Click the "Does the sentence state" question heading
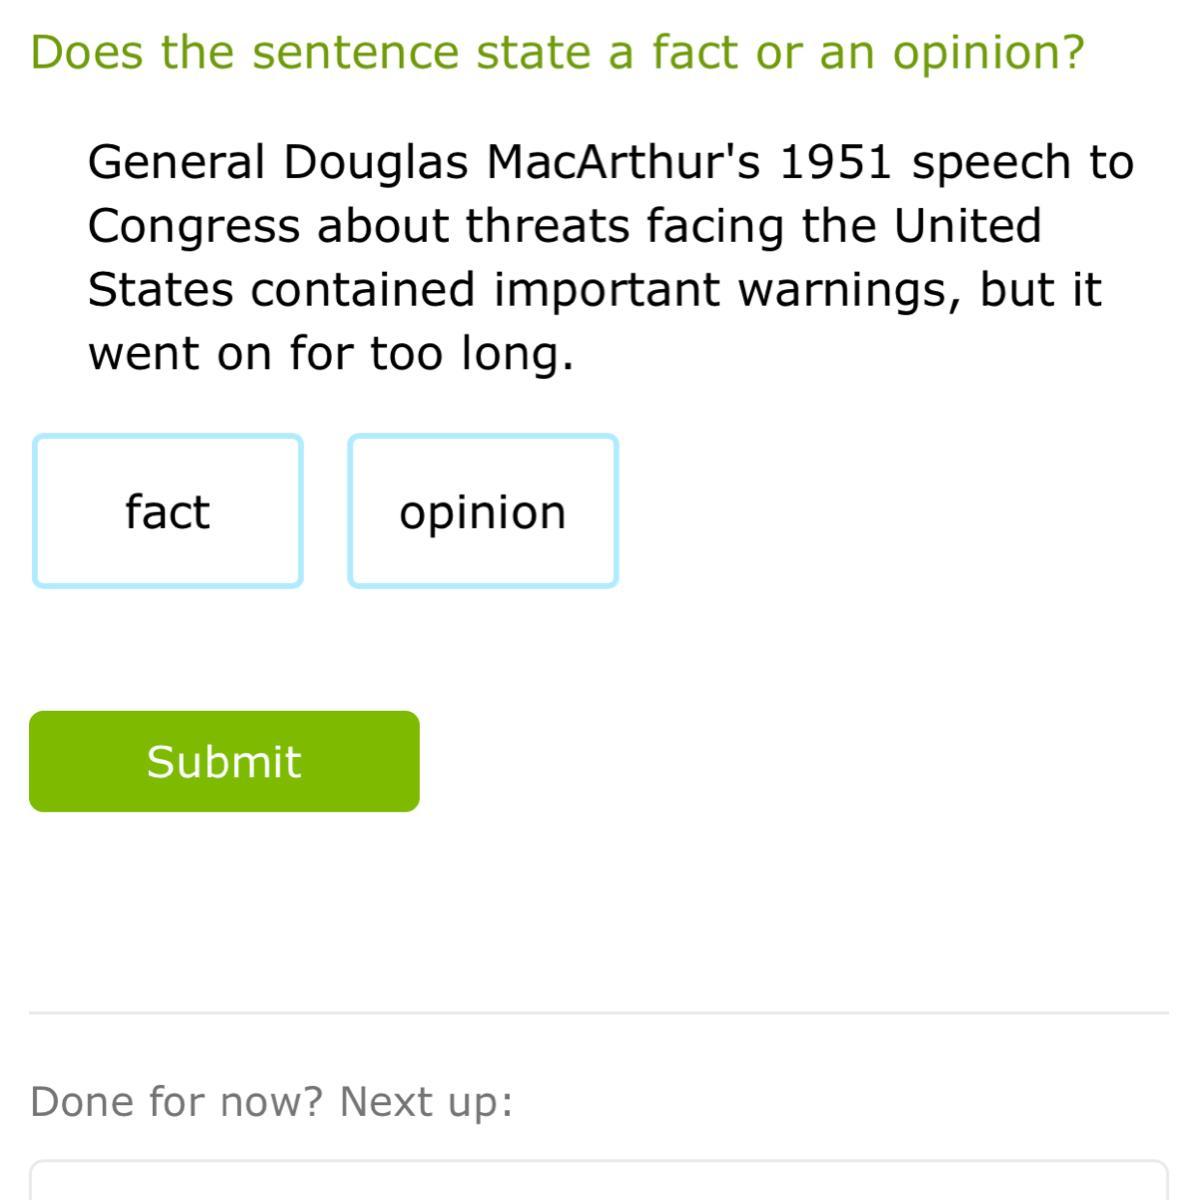1199x1200 pixels. [x=557, y=52]
